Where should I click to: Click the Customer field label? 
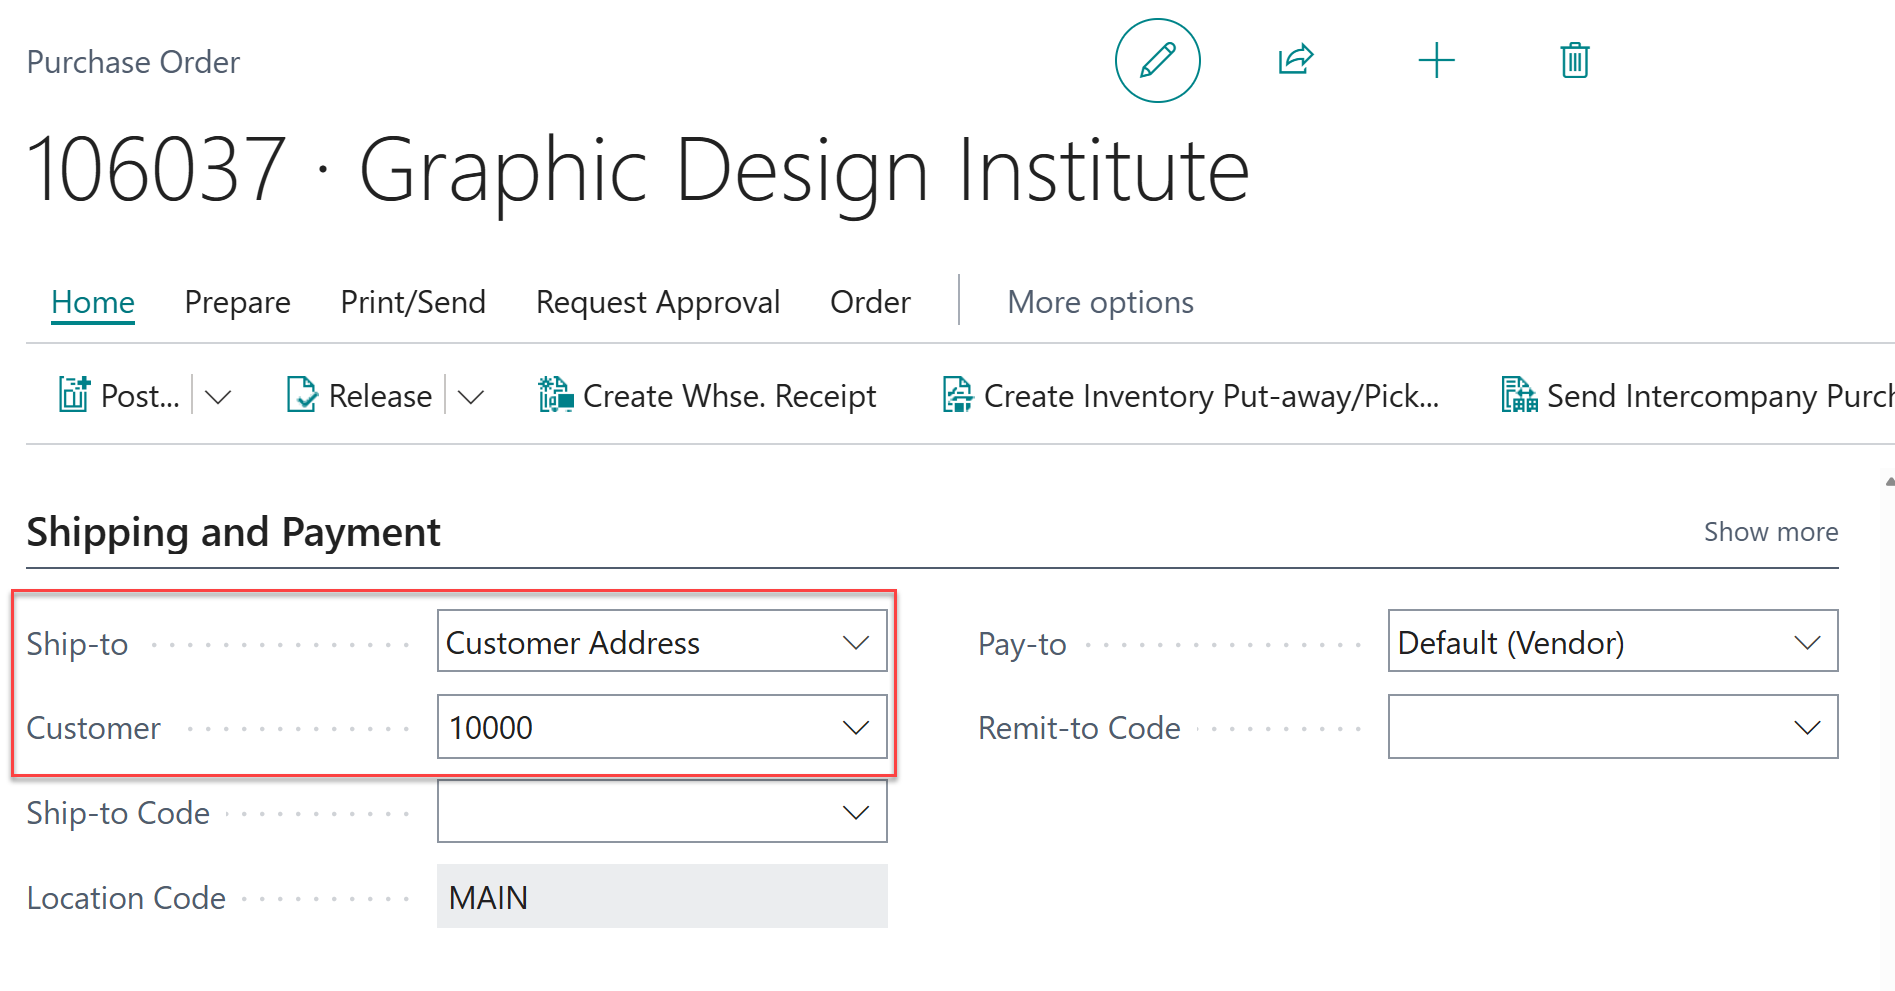[x=94, y=728]
